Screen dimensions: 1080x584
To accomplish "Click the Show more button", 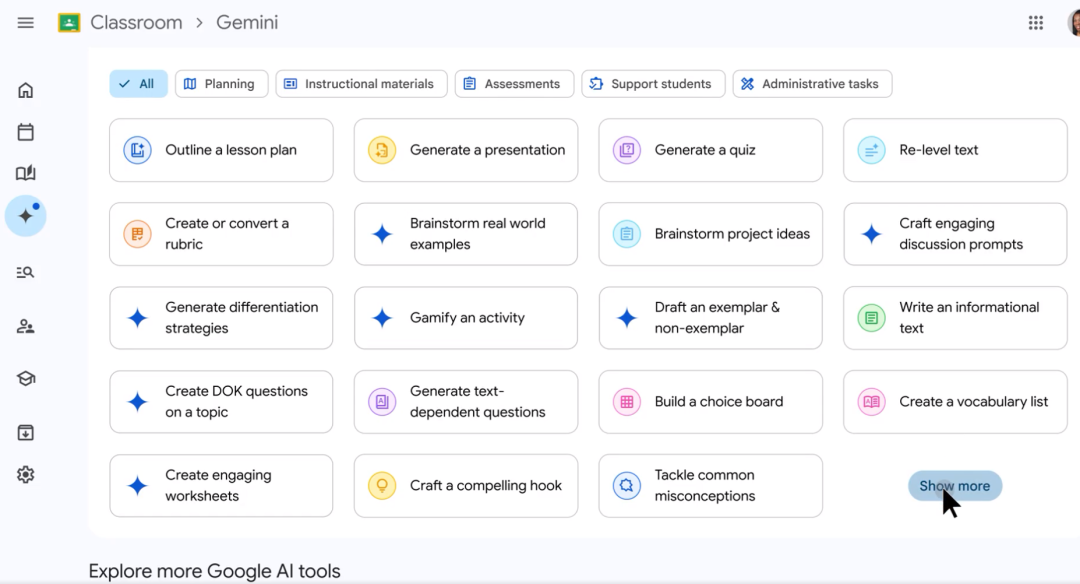I will tap(955, 486).
